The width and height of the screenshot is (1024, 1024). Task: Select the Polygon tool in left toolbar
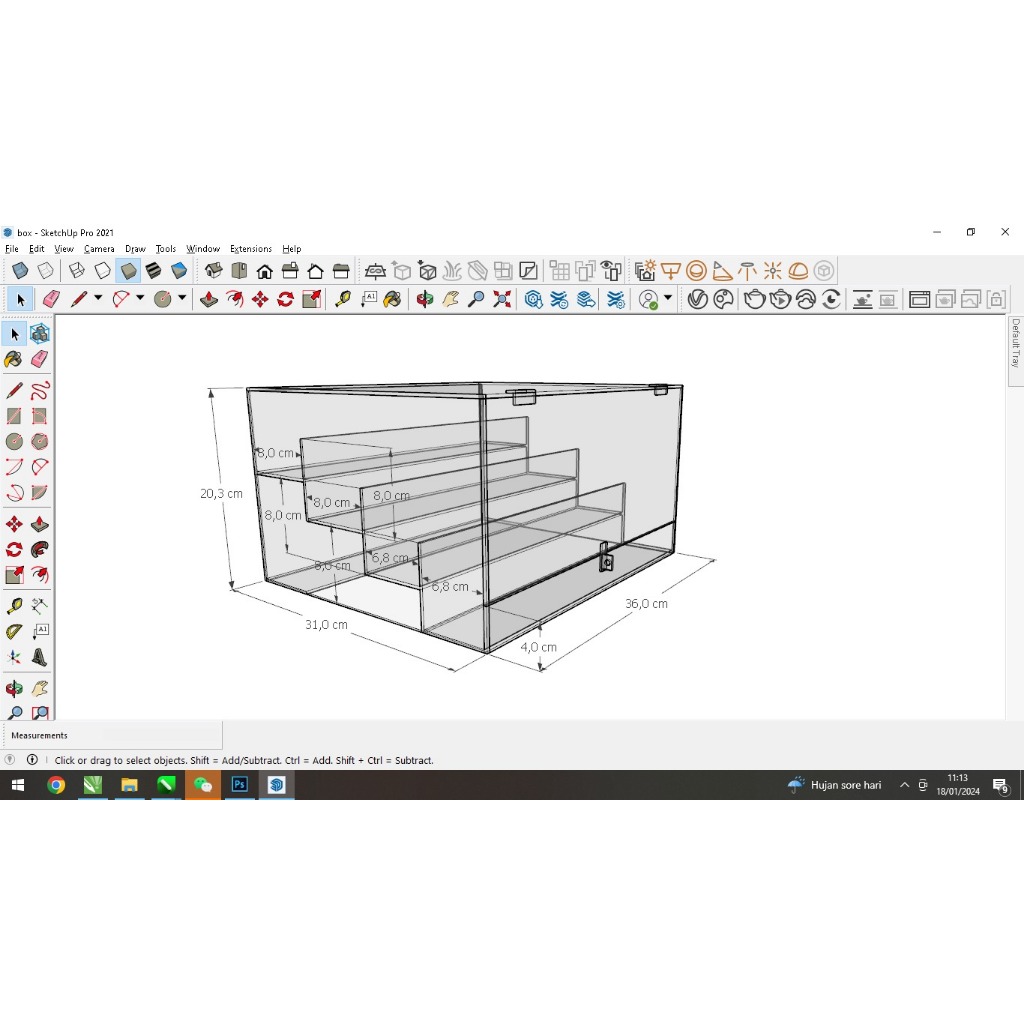point(40,441)
